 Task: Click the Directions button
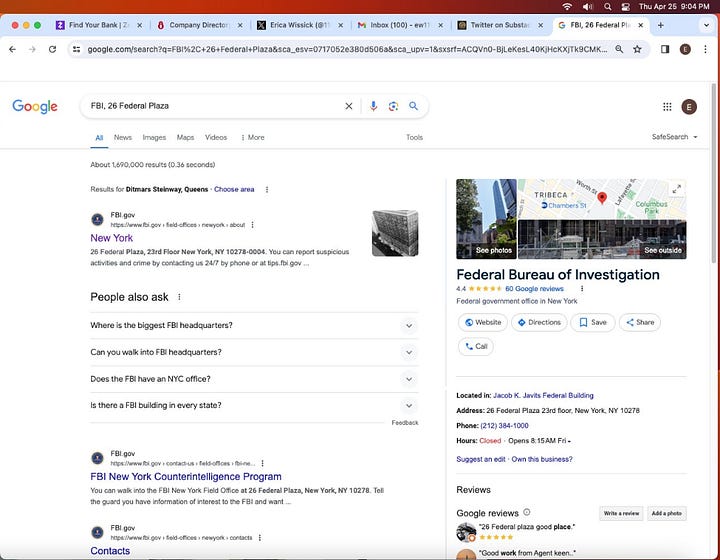[x=539, y=322]
